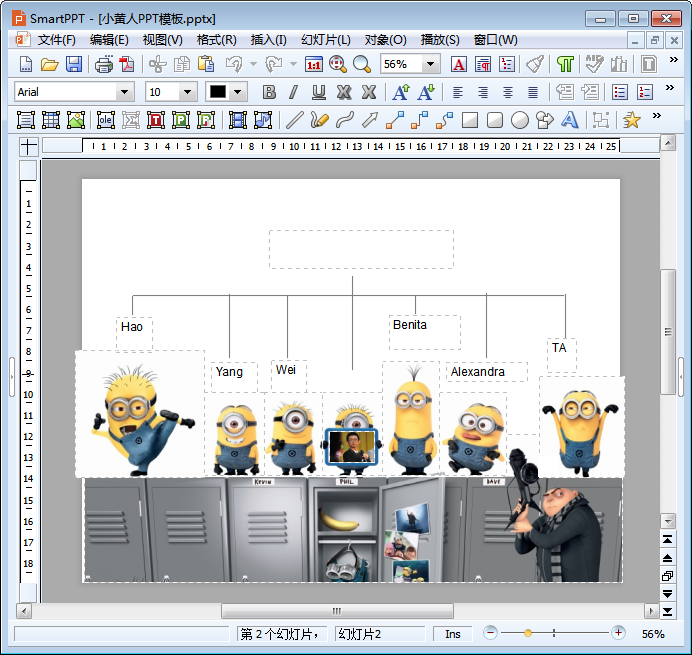This screenshot has height=655, width=692.
Task: Select the arrow drawing tool
Action: point(370,120)
